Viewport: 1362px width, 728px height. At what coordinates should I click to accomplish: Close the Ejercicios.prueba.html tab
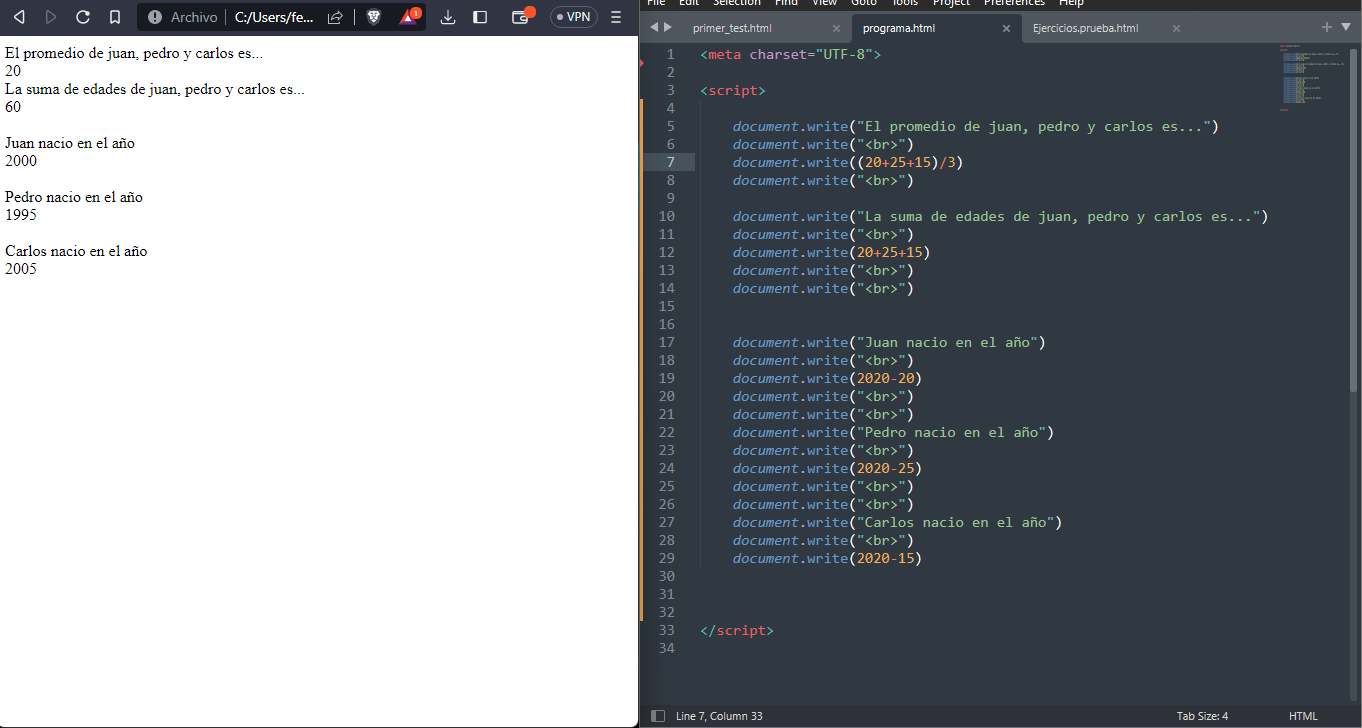(1176, 28)
